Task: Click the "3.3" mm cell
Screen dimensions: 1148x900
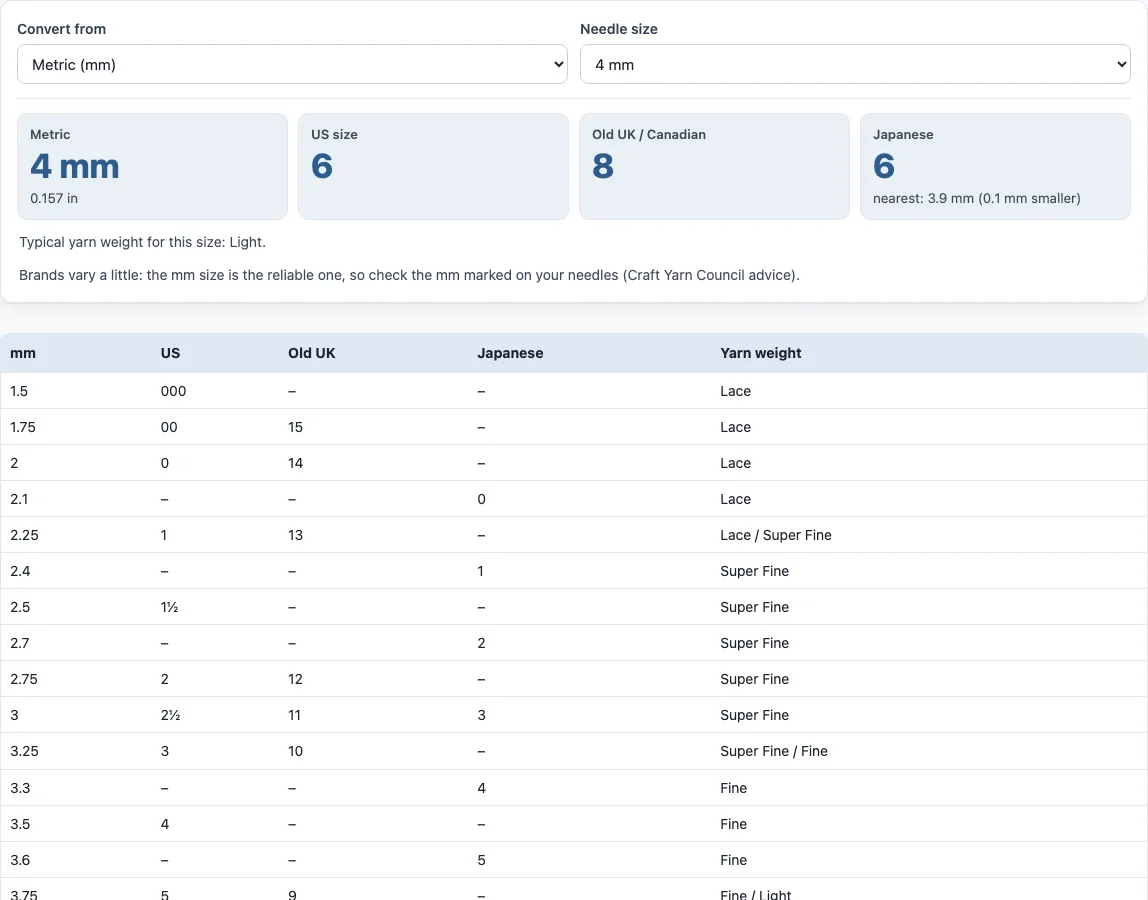Action: [20, 788]
